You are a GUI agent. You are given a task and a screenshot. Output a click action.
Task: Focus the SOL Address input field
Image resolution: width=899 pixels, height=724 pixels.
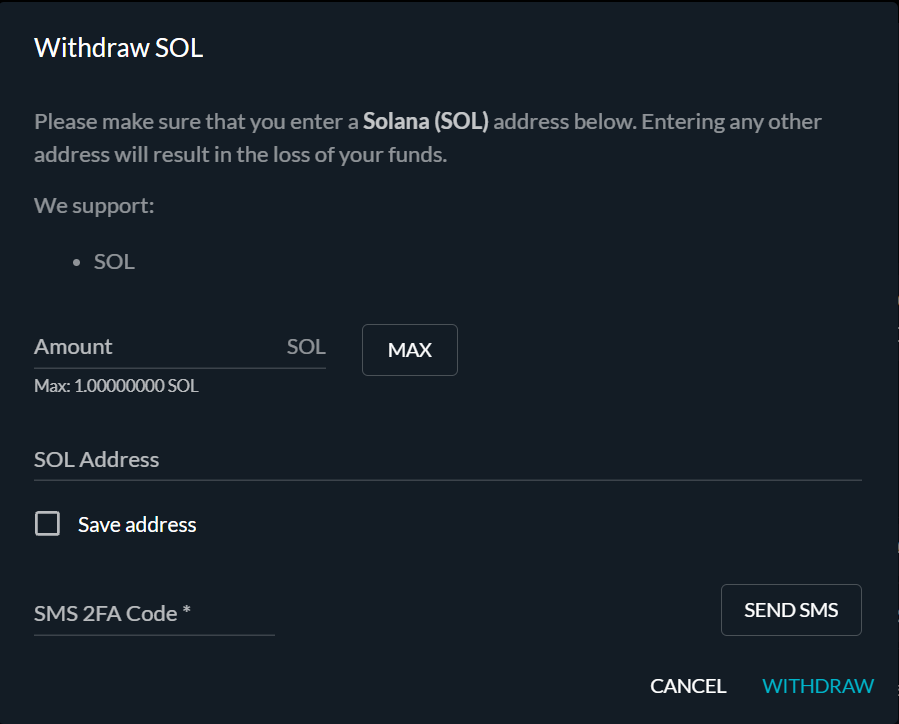(447, 460)
